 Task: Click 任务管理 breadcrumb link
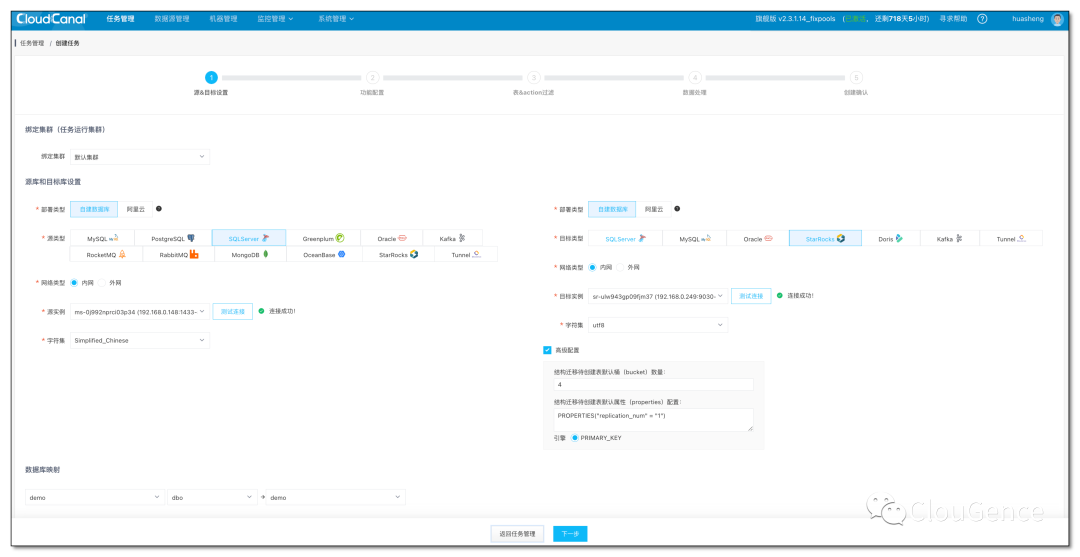32,43
